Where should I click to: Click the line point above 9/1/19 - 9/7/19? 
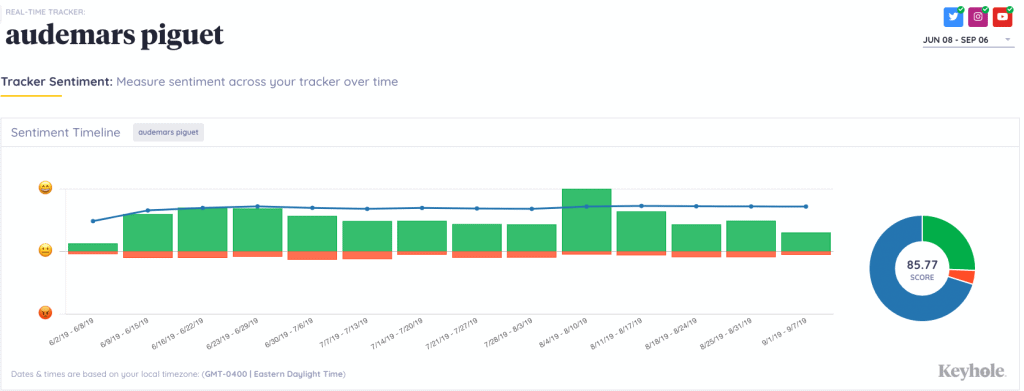(x=806, y=206)
